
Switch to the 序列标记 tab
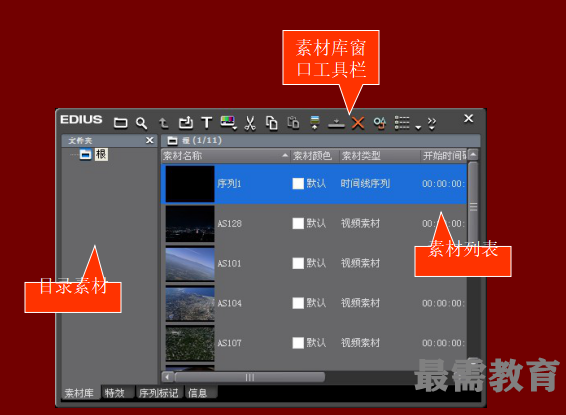coord(158,393)
